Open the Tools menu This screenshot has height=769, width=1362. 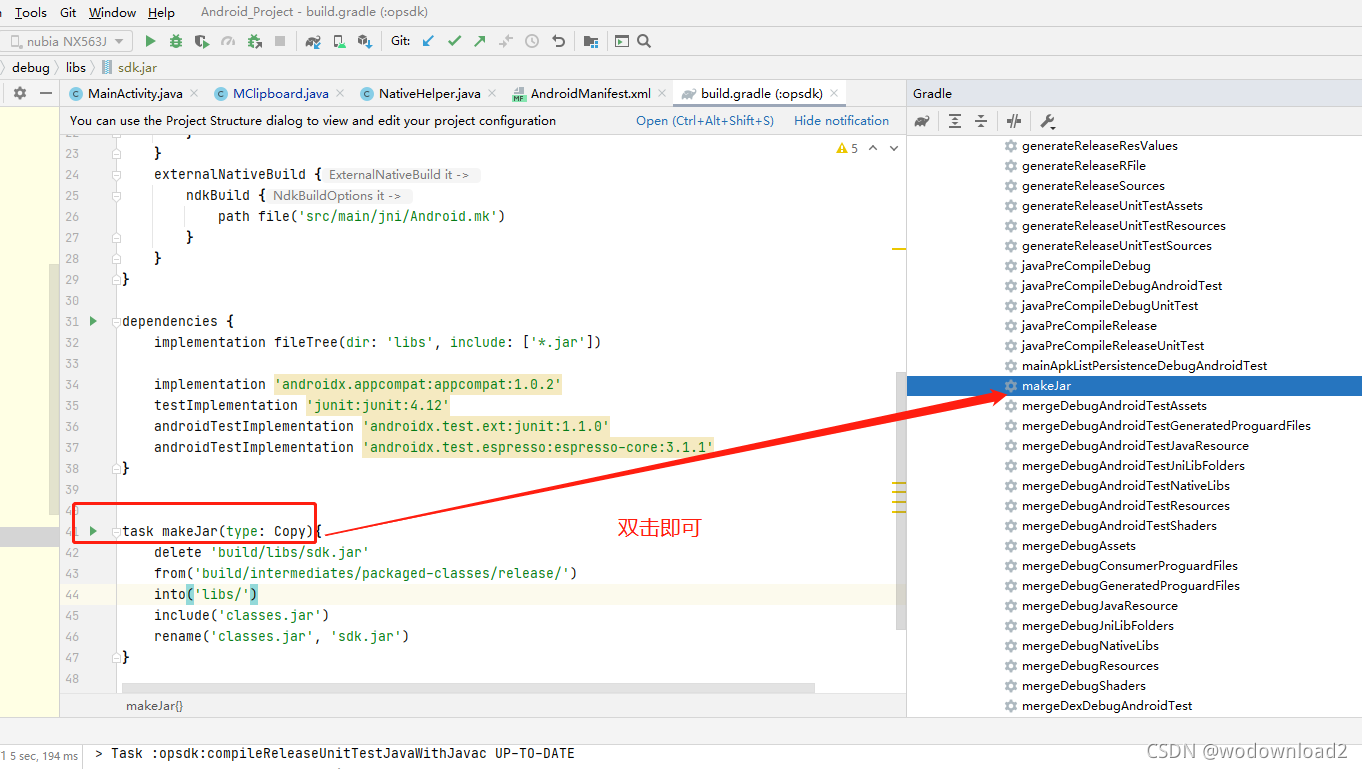pyautogui.click(x=31, y=12)
